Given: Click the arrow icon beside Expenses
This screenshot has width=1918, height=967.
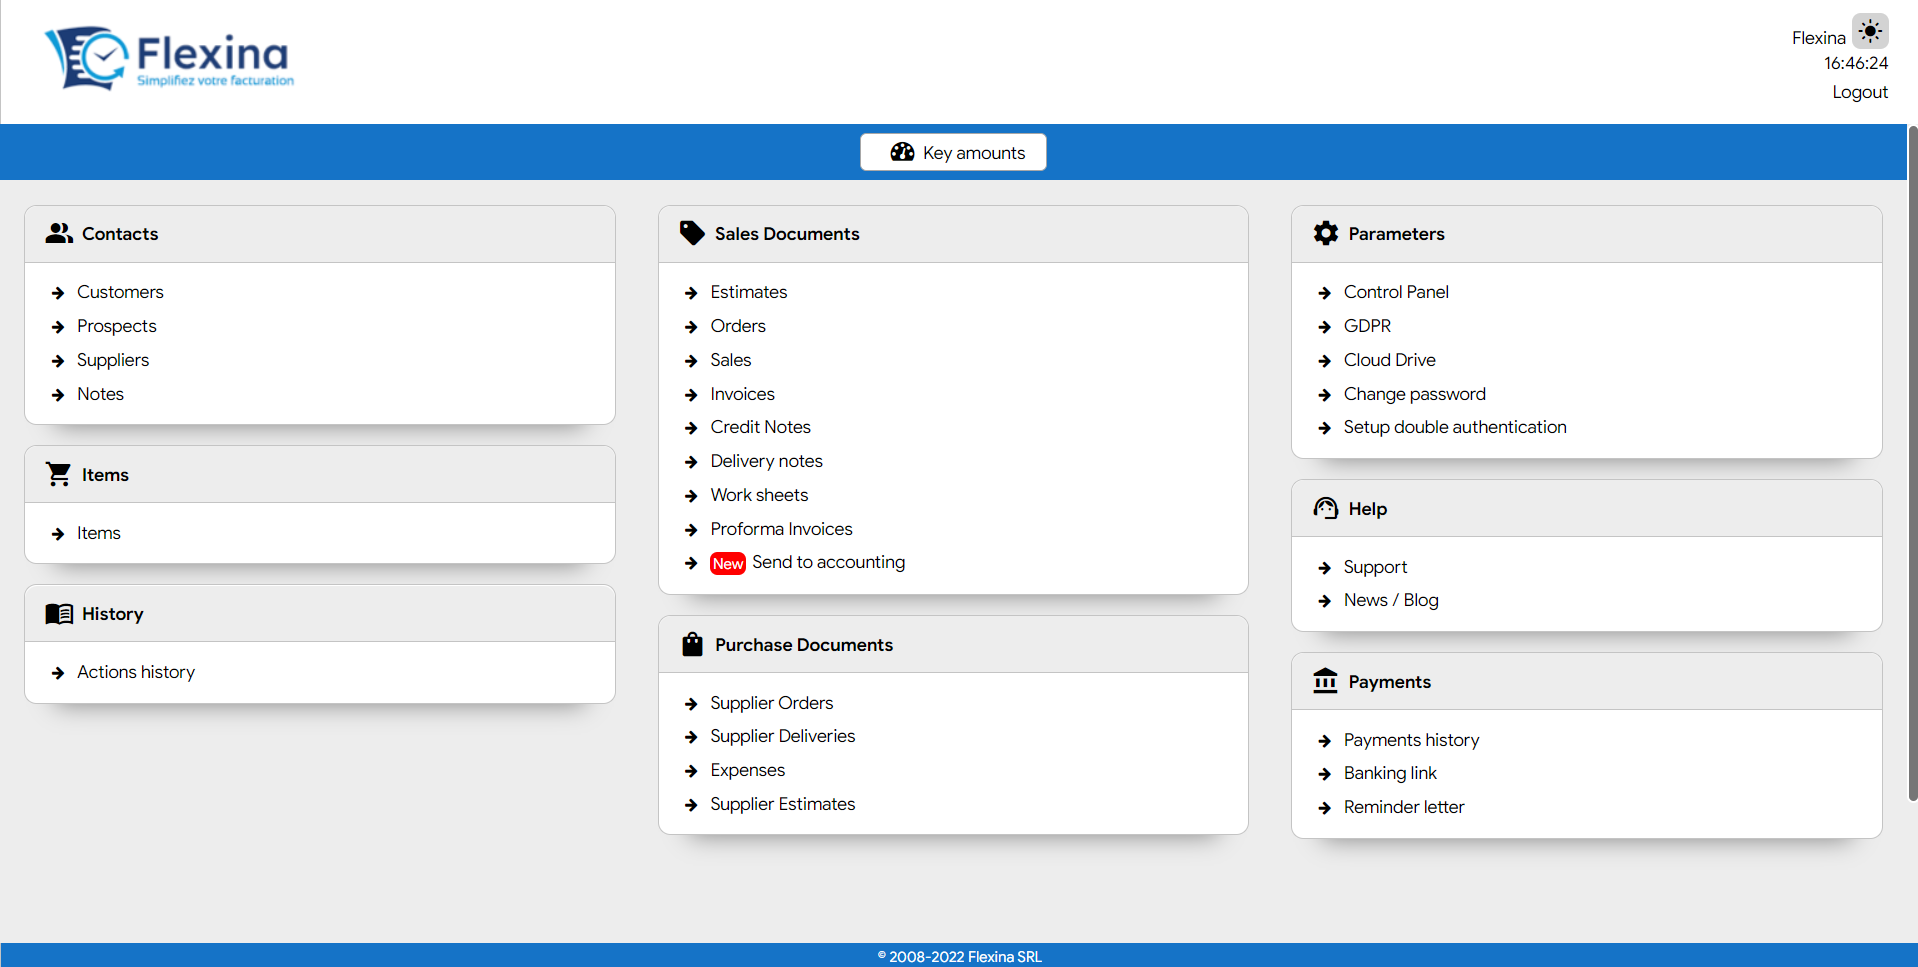Looking at the screenshot, I should point(691,771).
